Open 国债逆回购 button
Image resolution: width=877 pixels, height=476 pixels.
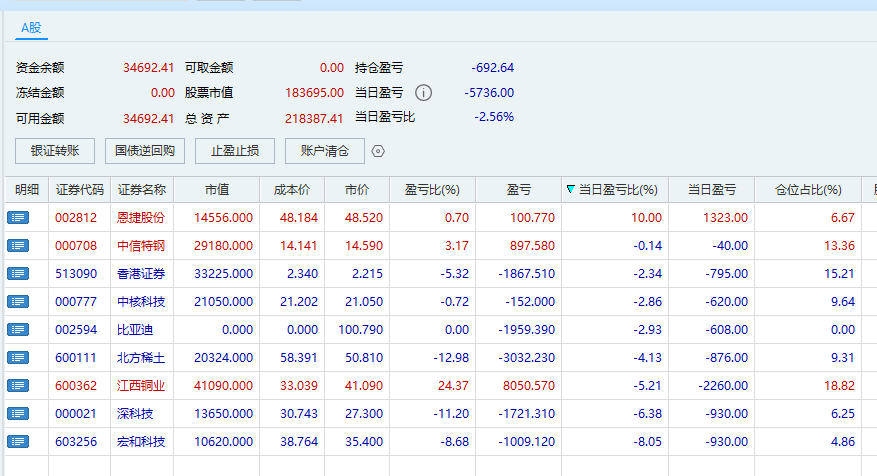145,151
